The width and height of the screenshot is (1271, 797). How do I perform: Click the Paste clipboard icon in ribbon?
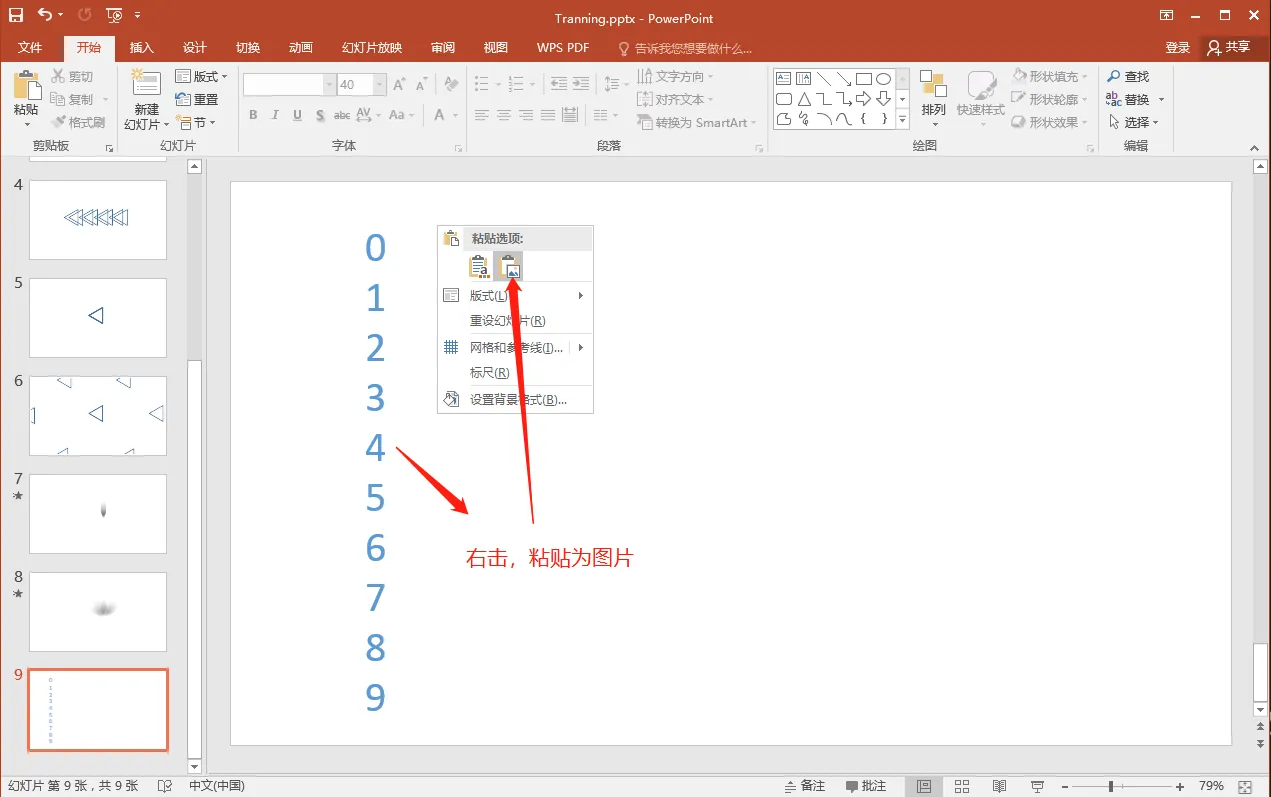26,85
